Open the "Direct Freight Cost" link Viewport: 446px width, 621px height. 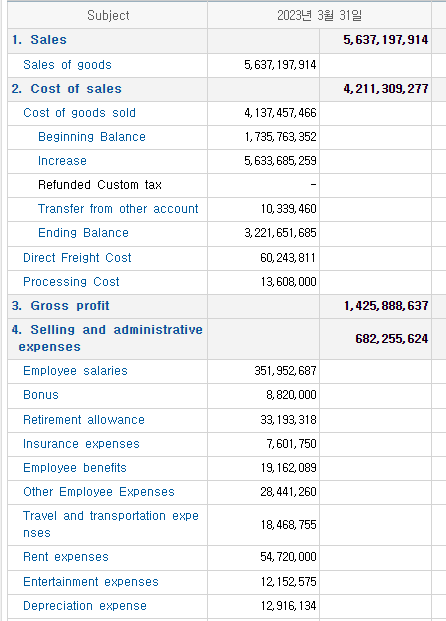(x=77, y=258)
